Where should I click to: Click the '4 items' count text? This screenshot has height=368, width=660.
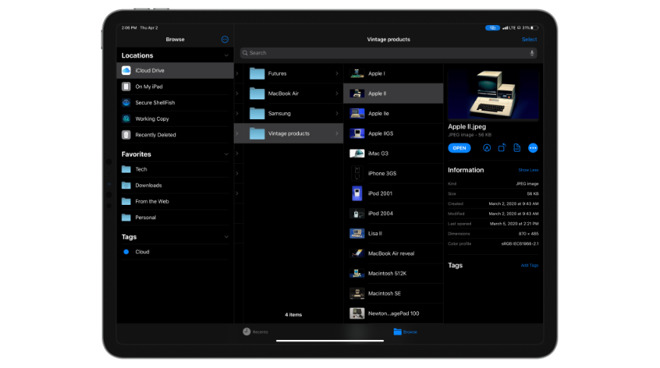coord(293,315)
